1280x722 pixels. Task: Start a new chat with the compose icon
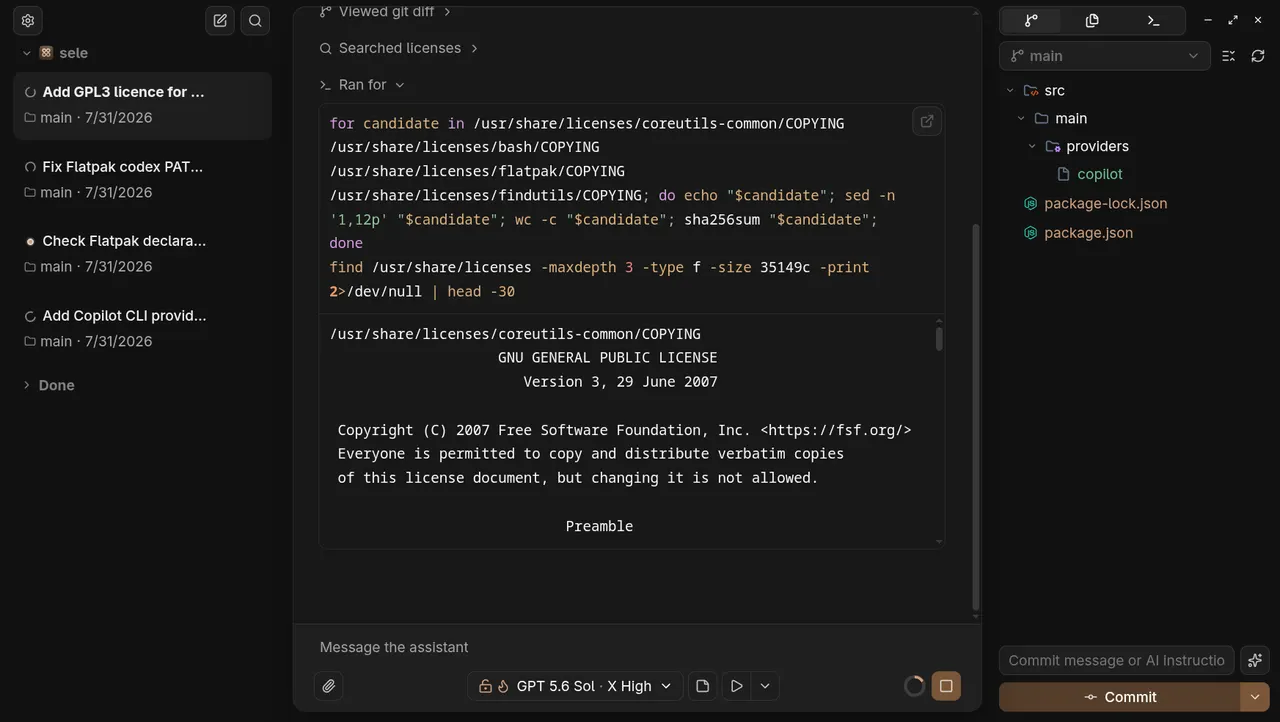tap(220, 20)
